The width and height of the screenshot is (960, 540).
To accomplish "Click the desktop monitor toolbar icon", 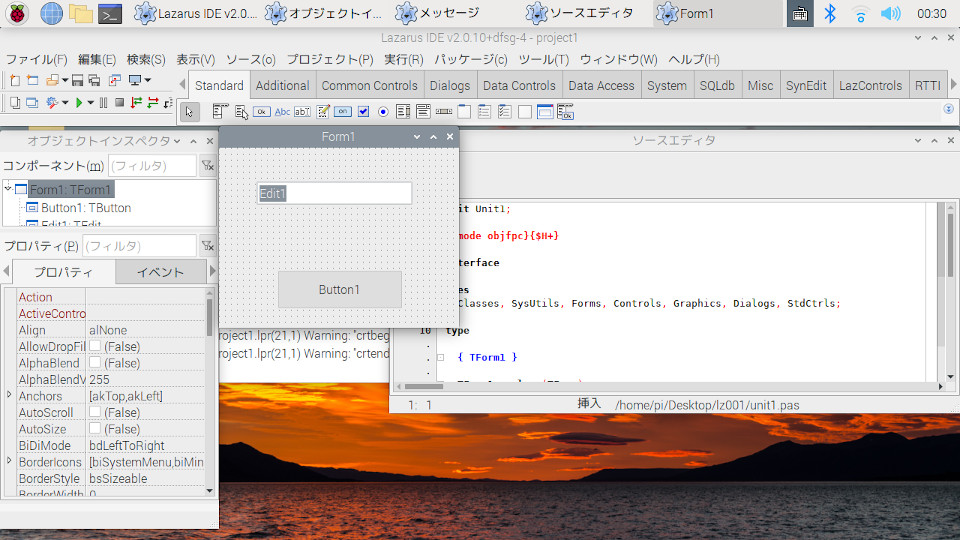I will (x=134, y=80).
